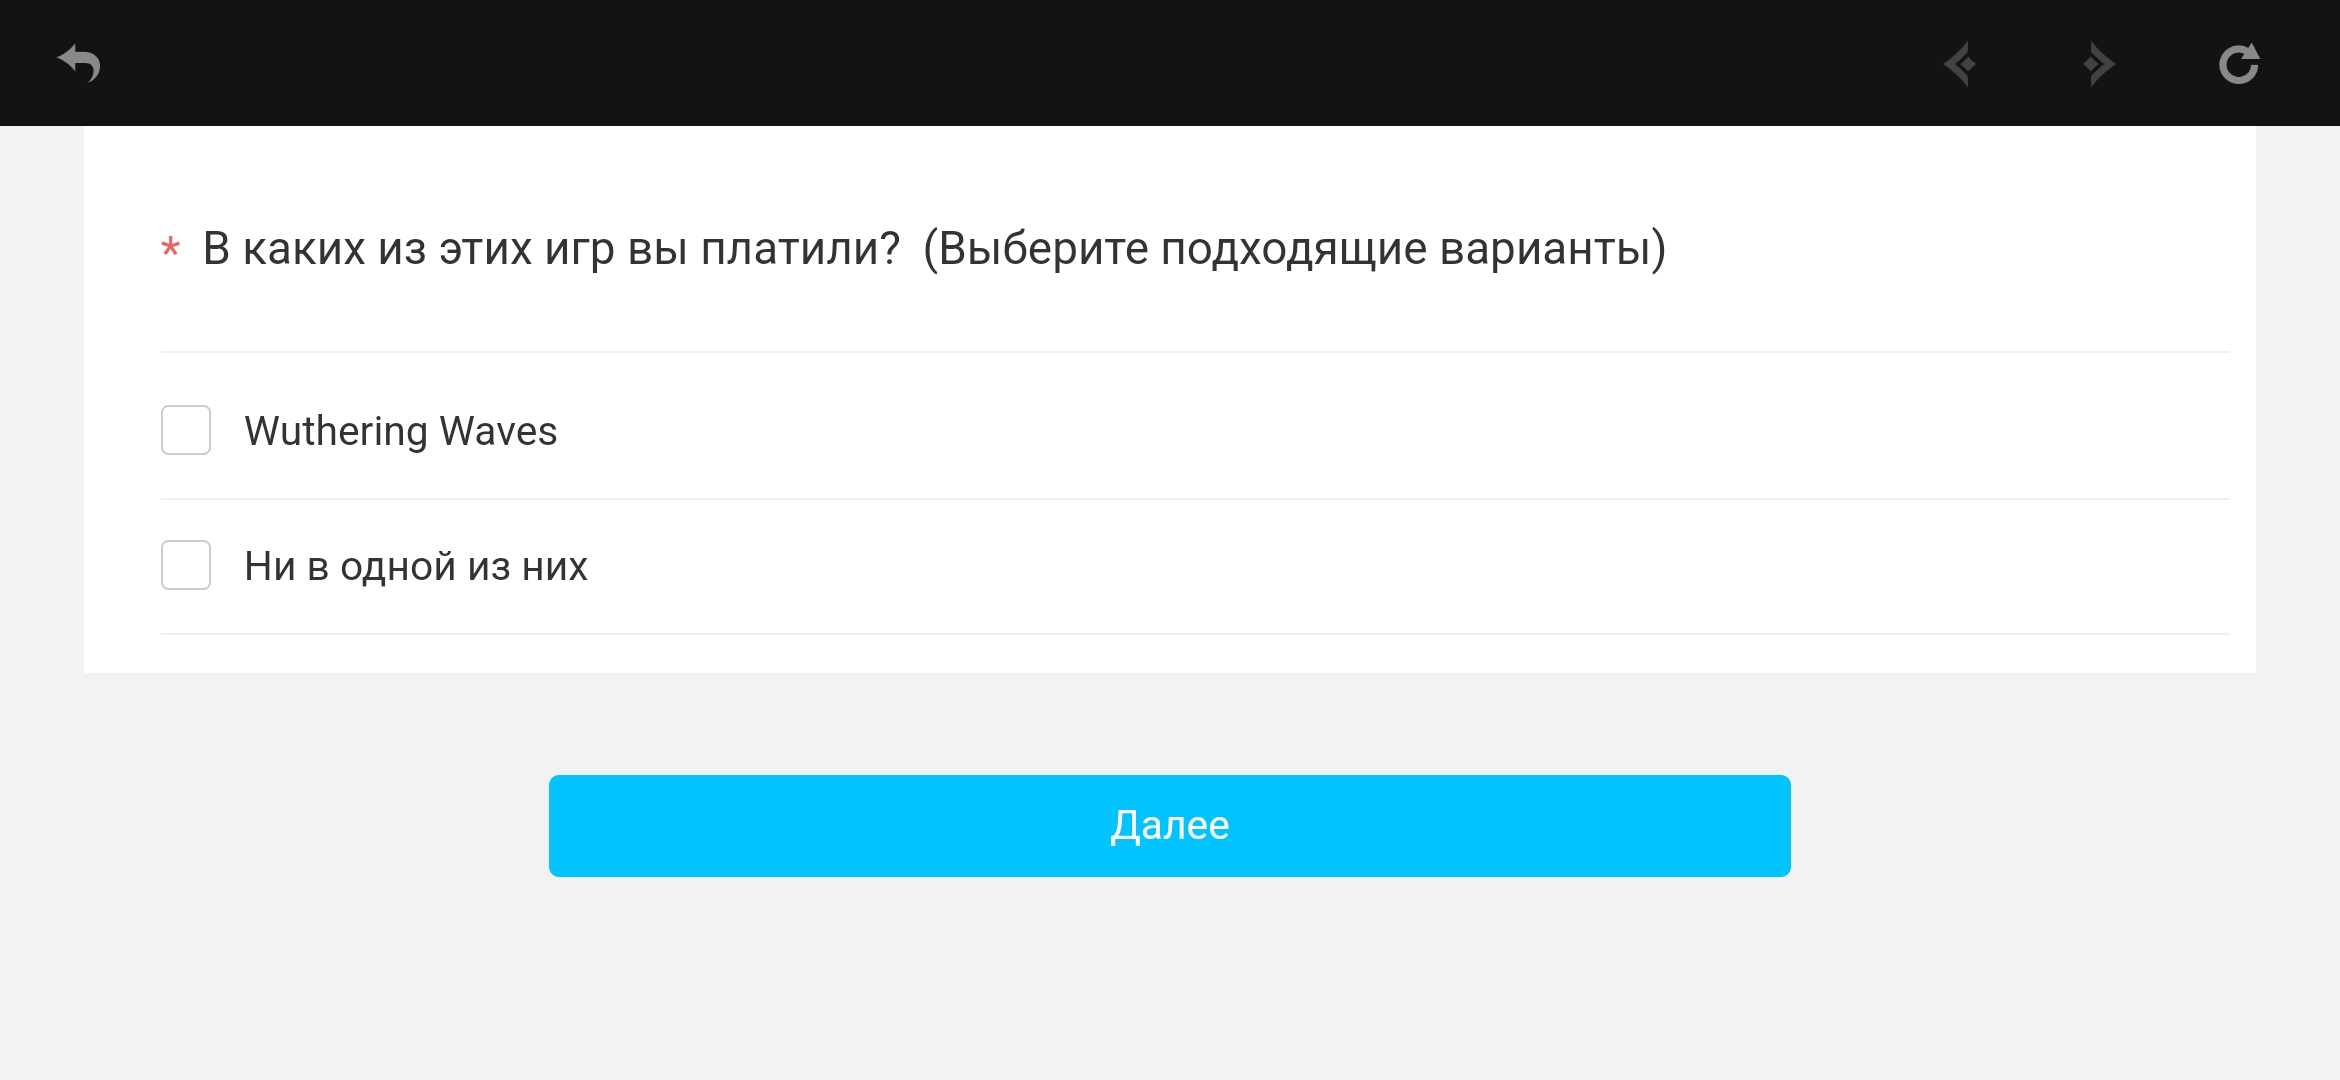Go to the previous page using left arrow
The image size is (2340, 1080).
coord(1959,64)
